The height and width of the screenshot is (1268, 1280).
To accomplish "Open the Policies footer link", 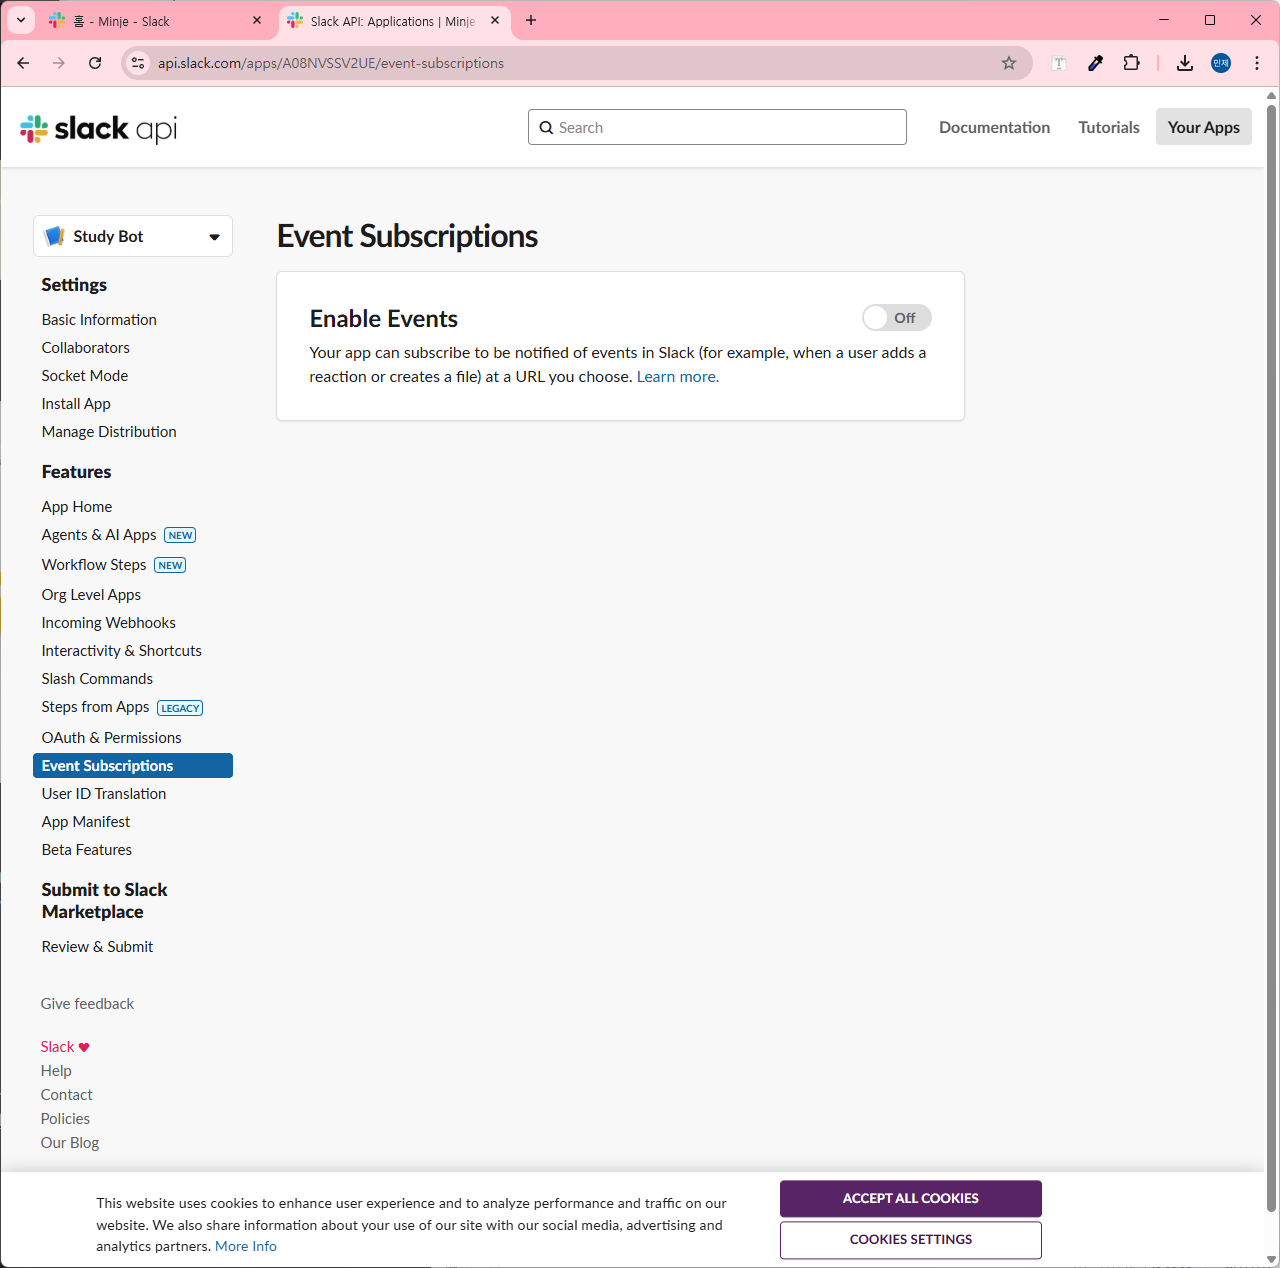I will [x=65, y=1119].
